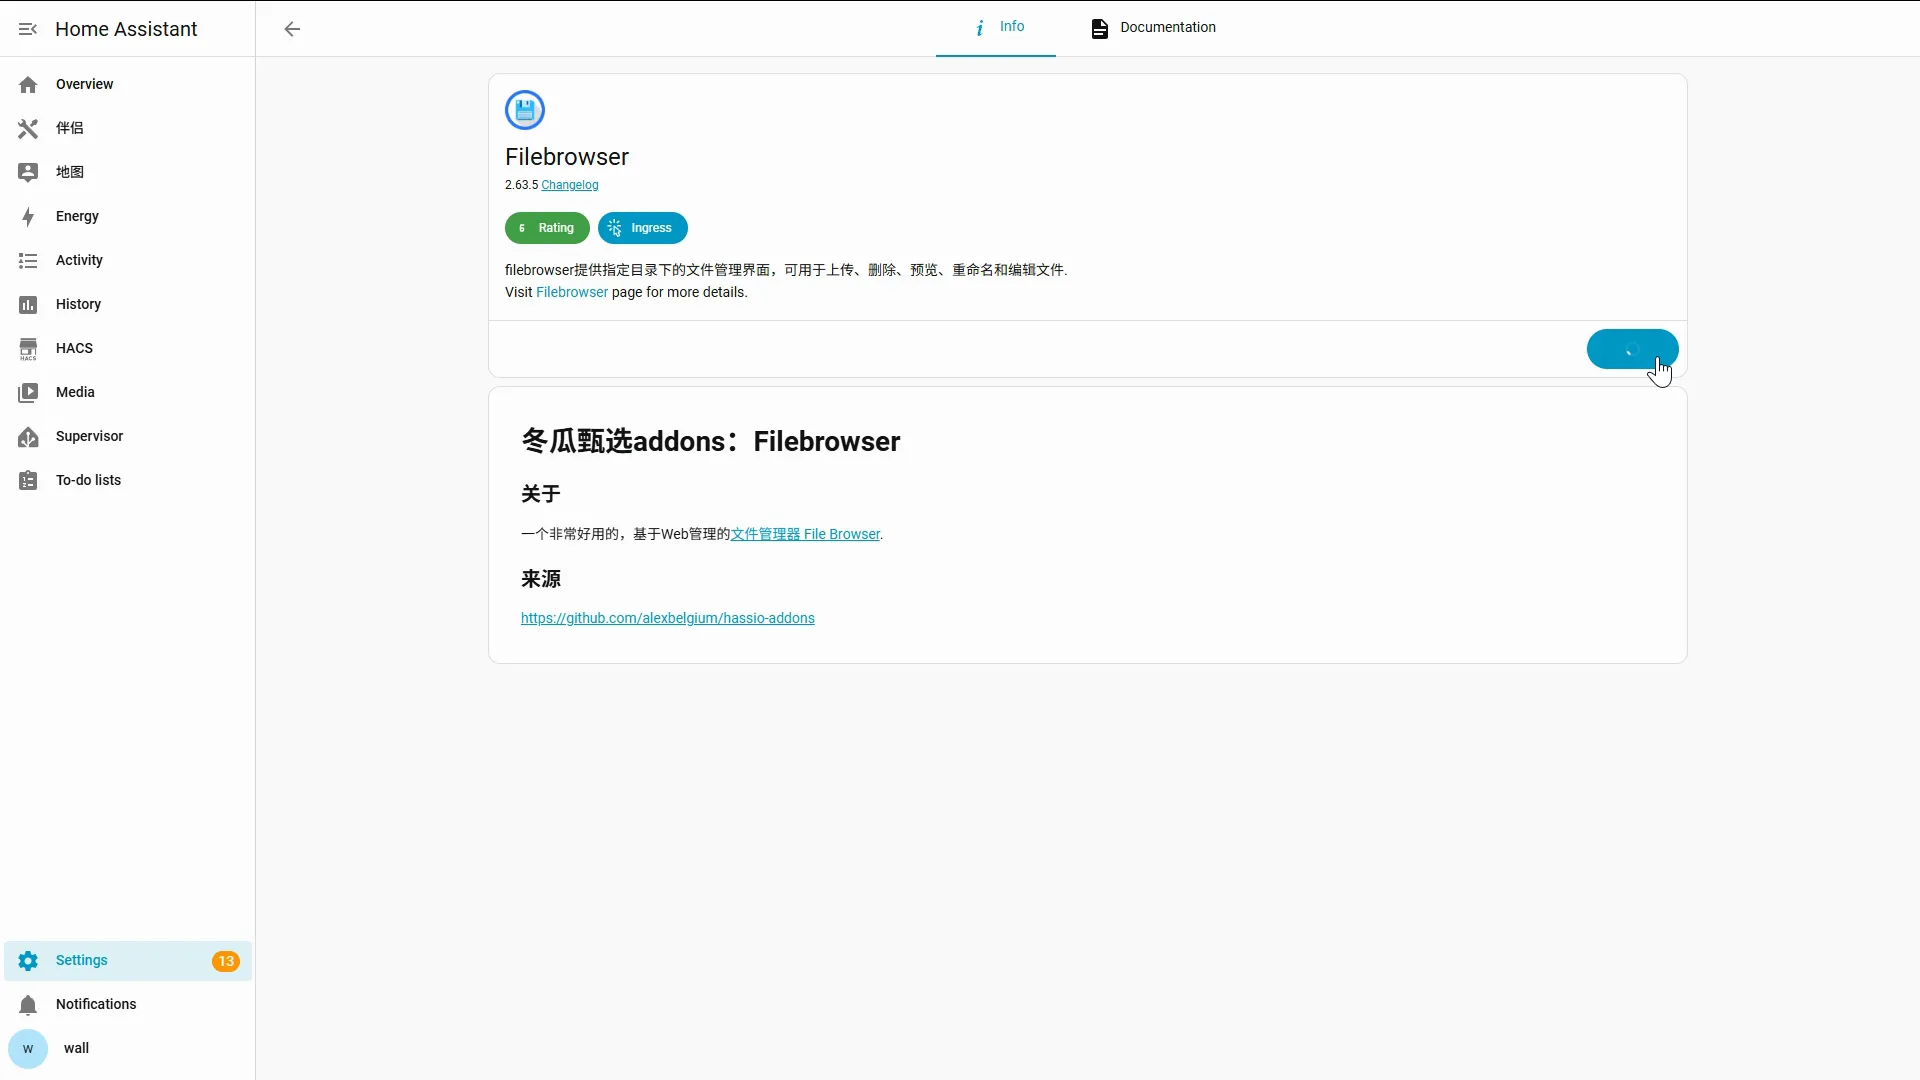Image resolution: width=1920 pixels, height=1080 pixels.
Task: Open the To-do lists menu label
Action: (88, 480)
